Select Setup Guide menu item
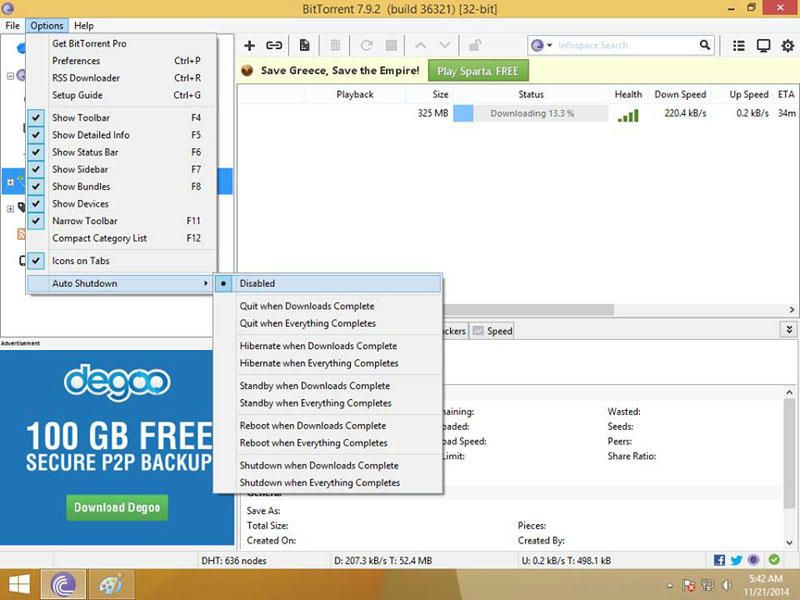Viewport: 800px width, 600px height. click(x=121, y=95)
